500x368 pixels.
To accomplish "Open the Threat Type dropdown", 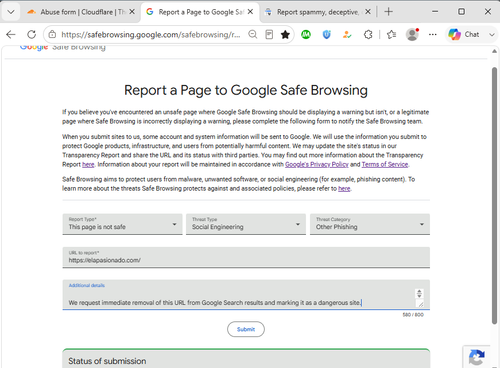I will pos(246,224).
